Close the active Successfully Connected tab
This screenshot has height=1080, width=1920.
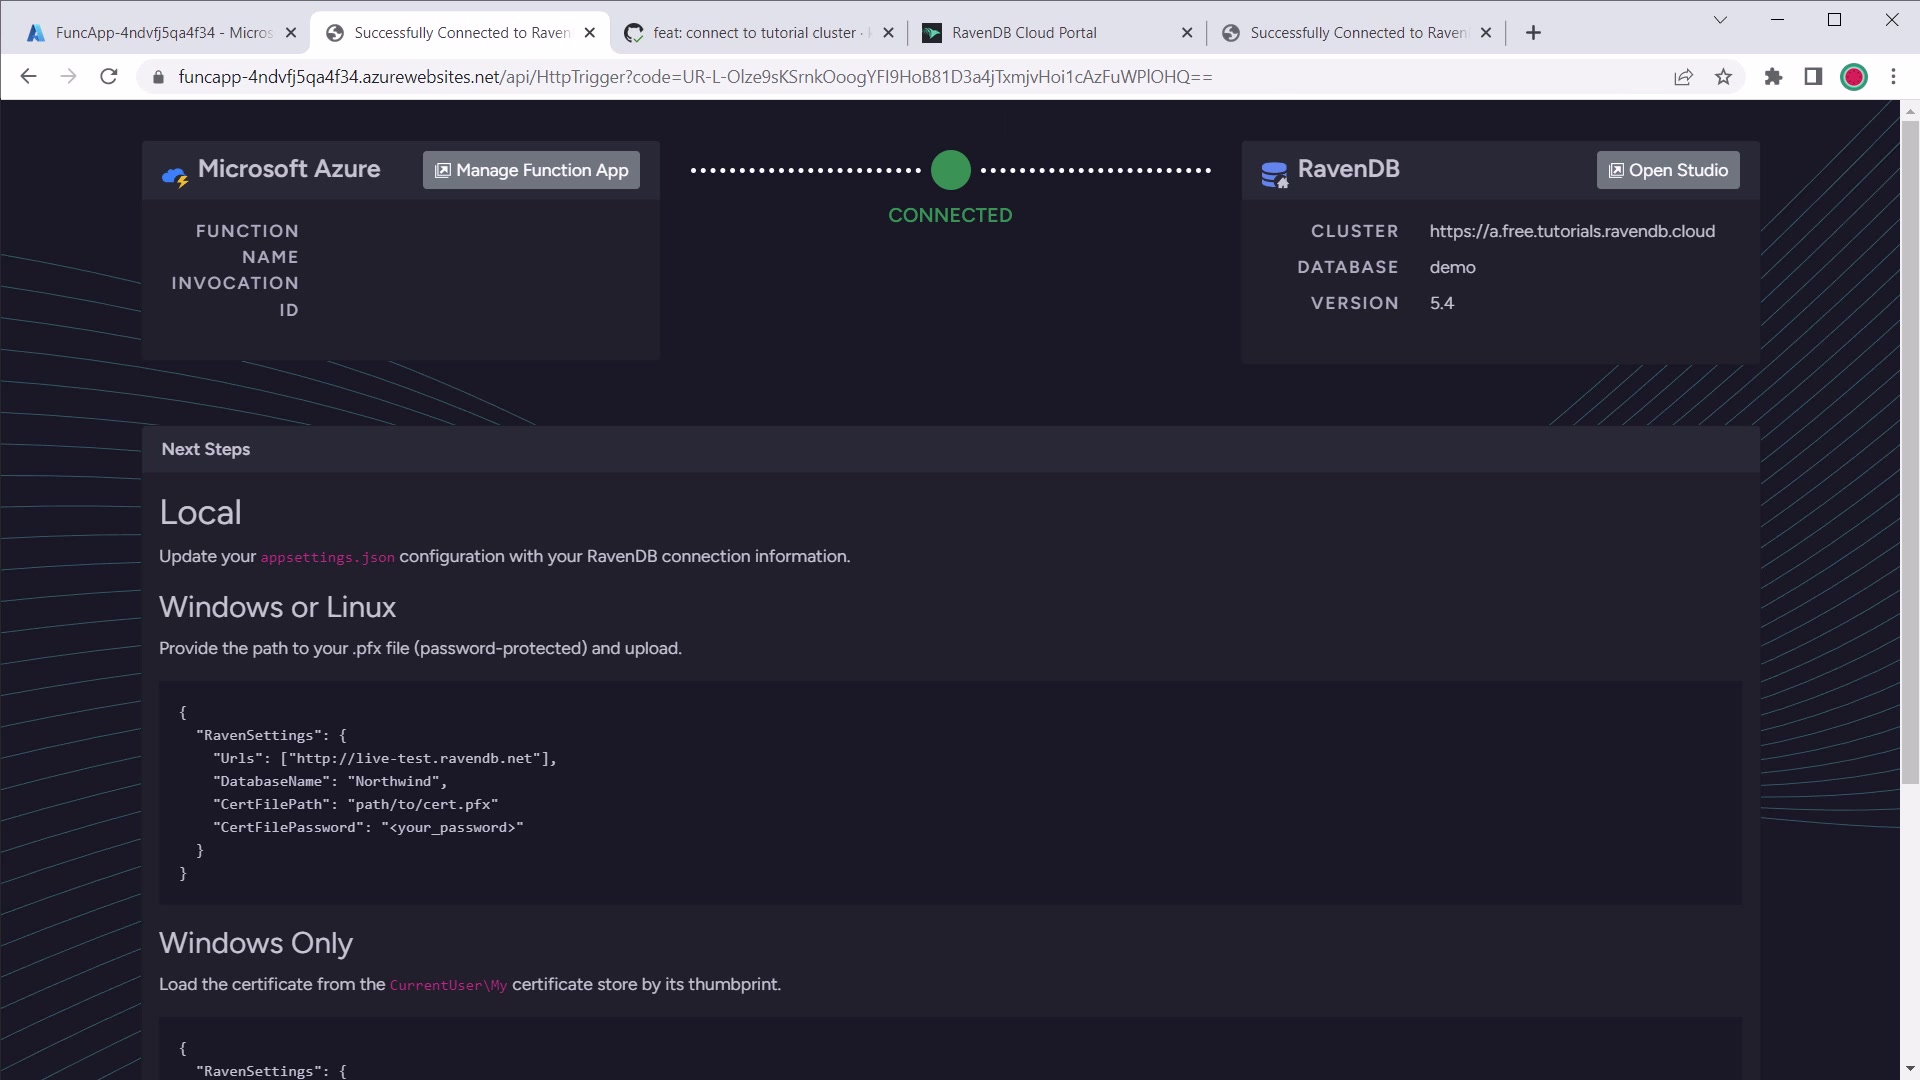(x=590, y=33)
